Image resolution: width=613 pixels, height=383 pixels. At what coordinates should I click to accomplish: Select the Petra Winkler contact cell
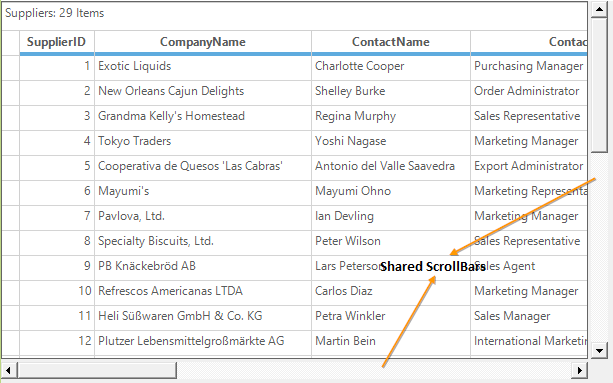point(391,317)
